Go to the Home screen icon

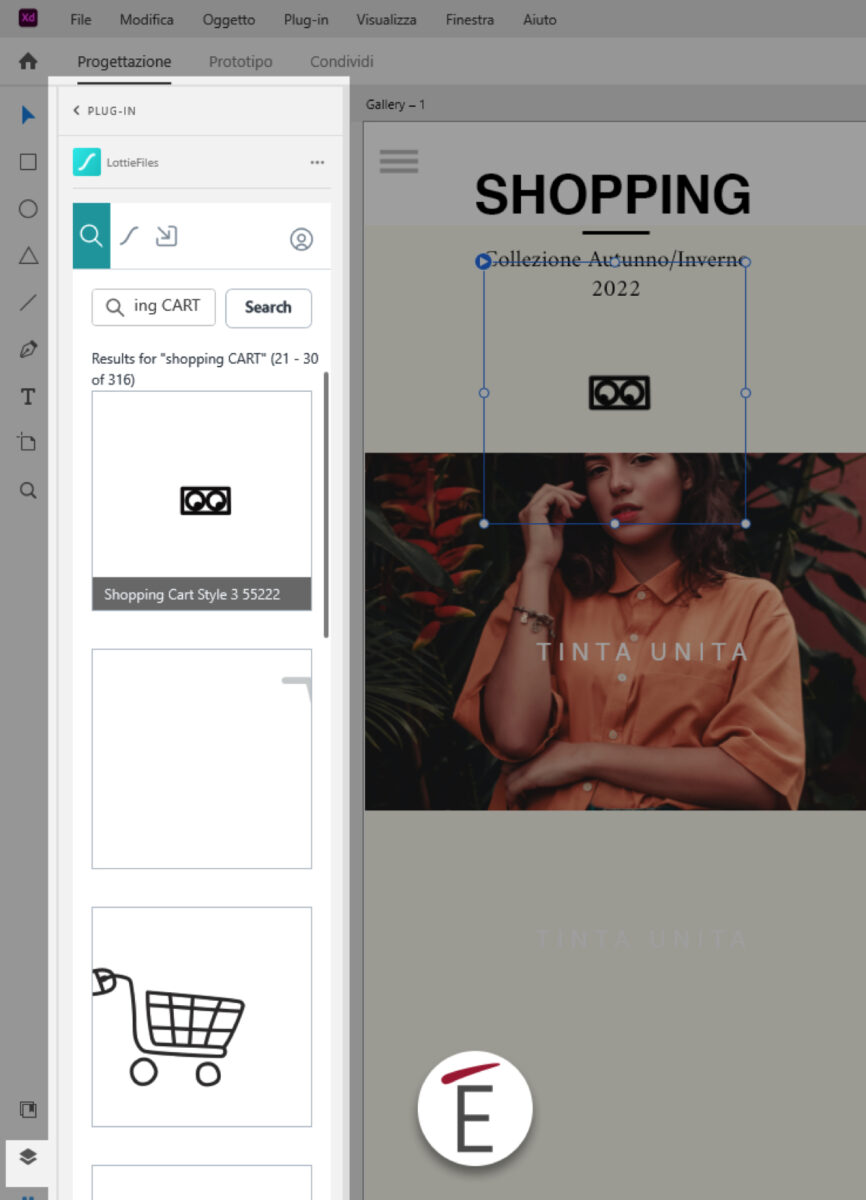coord(28,61)
